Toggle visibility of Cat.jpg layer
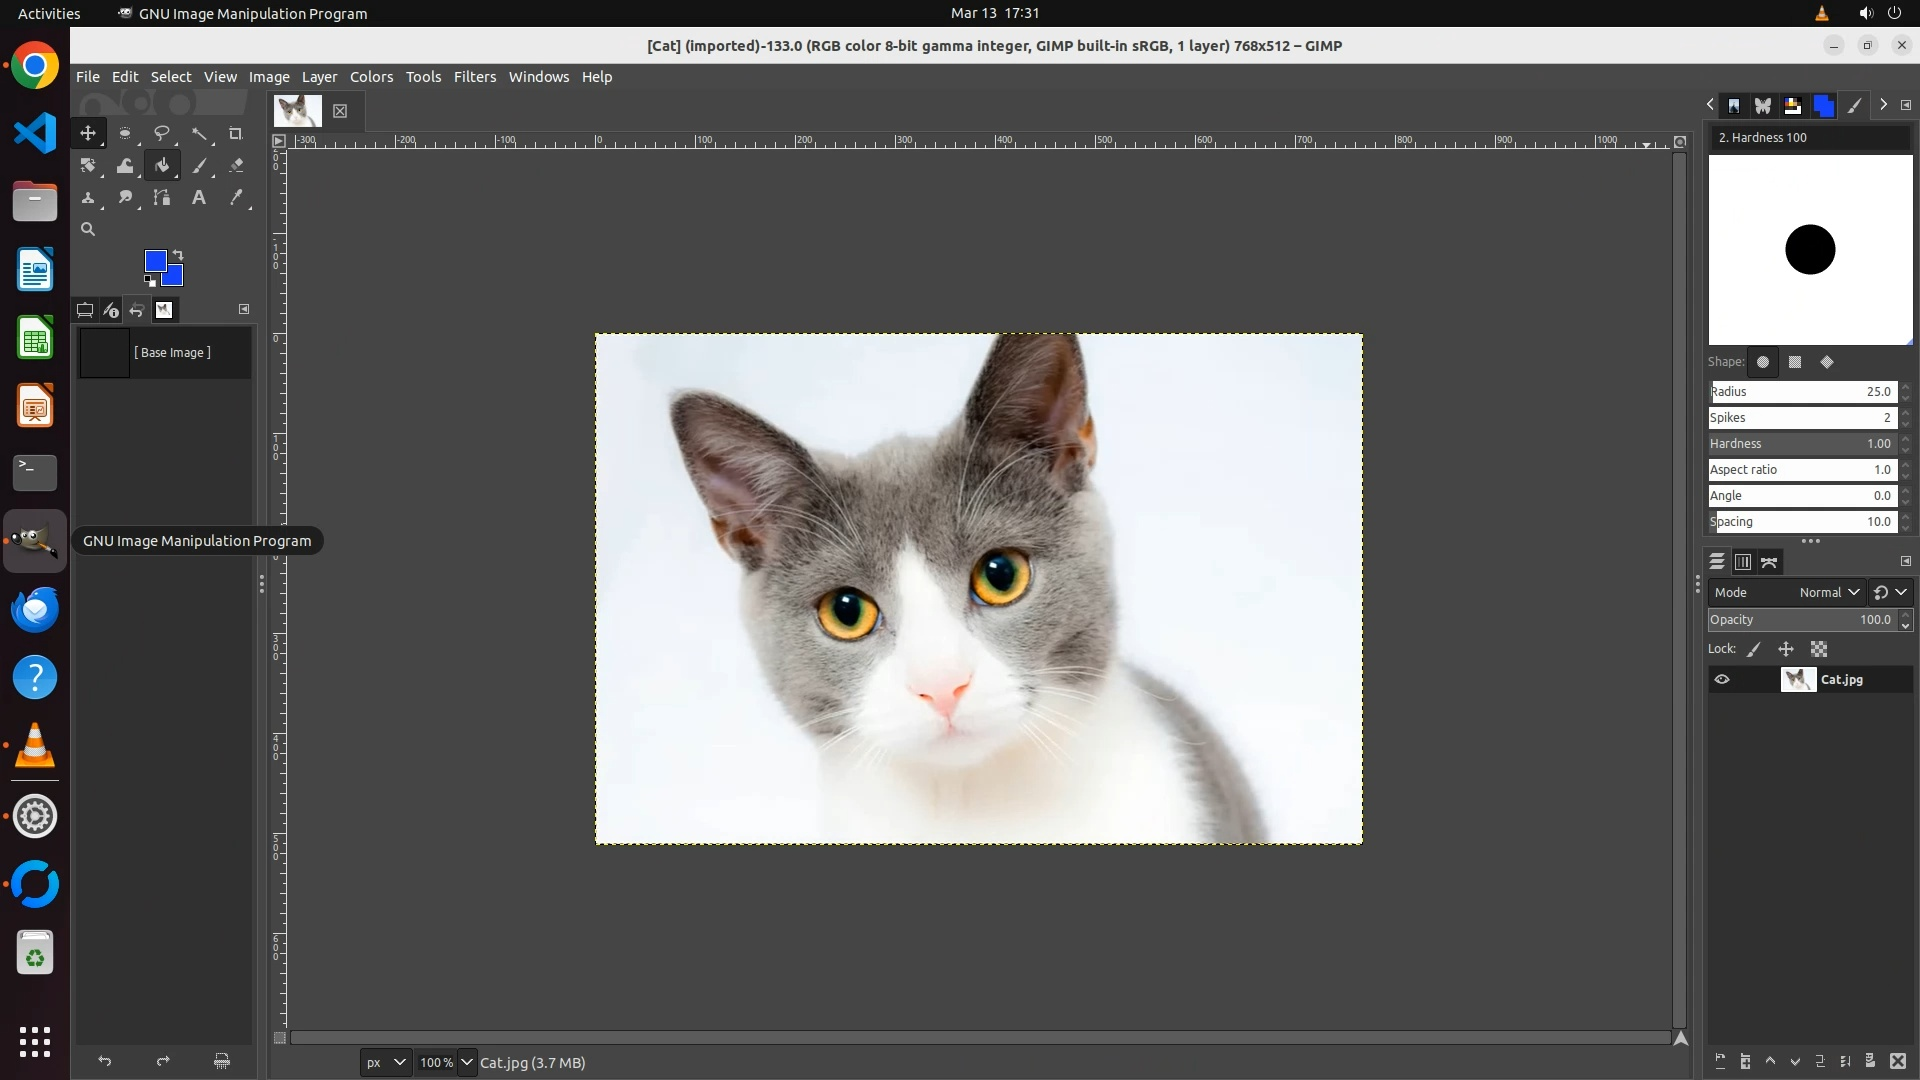 click(1721, 680)
